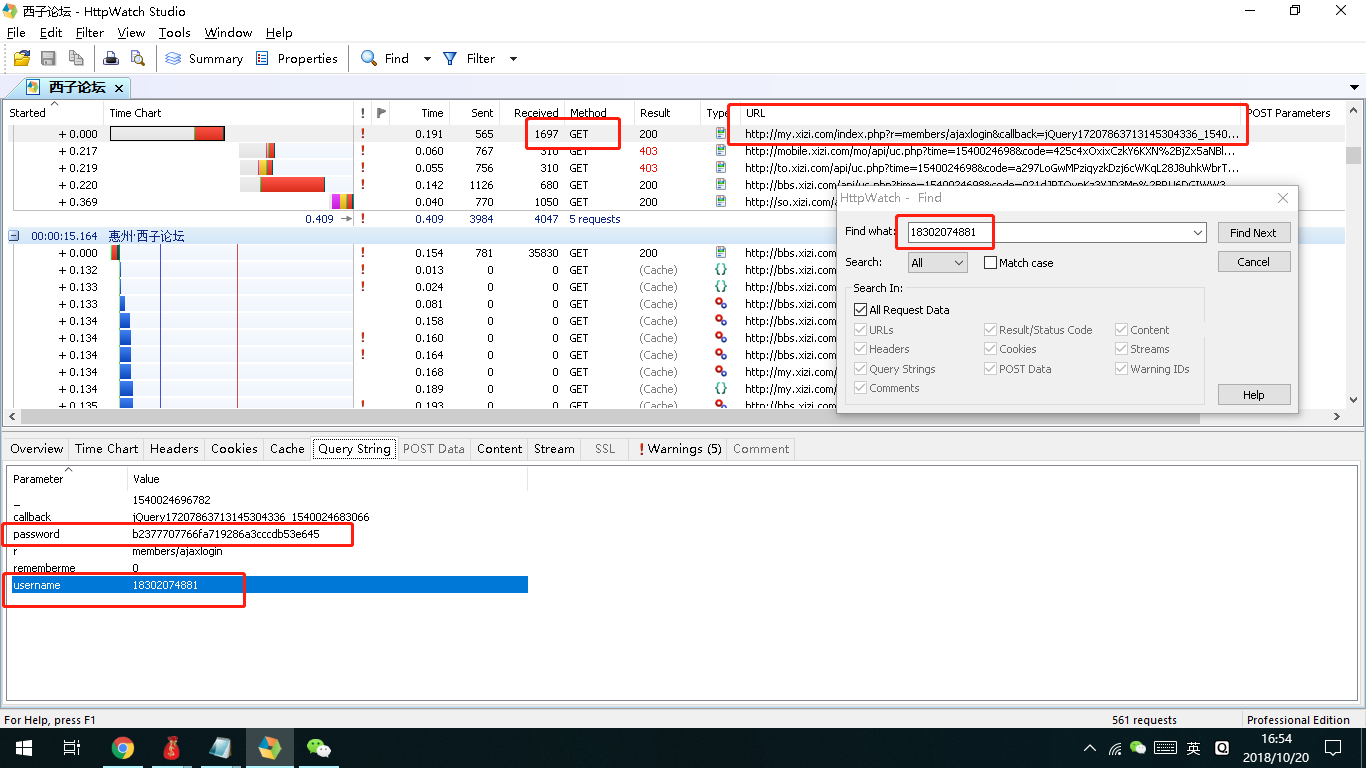Switch to the Headers tab
The height and width of the screenshot is (768, 1366).
pos(174,449)
